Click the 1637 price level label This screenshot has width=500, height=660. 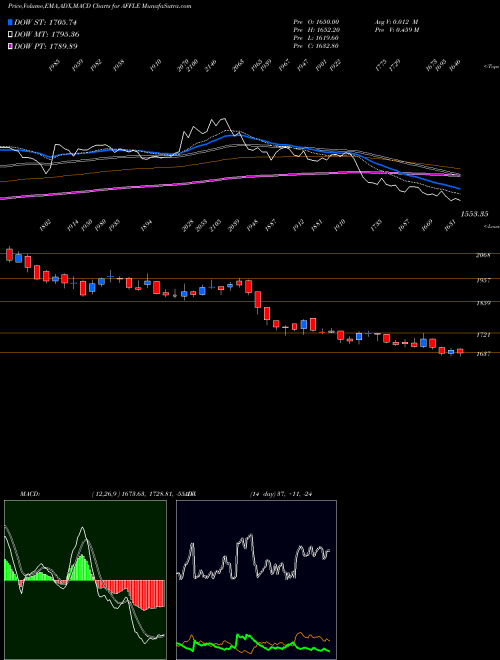483,354
